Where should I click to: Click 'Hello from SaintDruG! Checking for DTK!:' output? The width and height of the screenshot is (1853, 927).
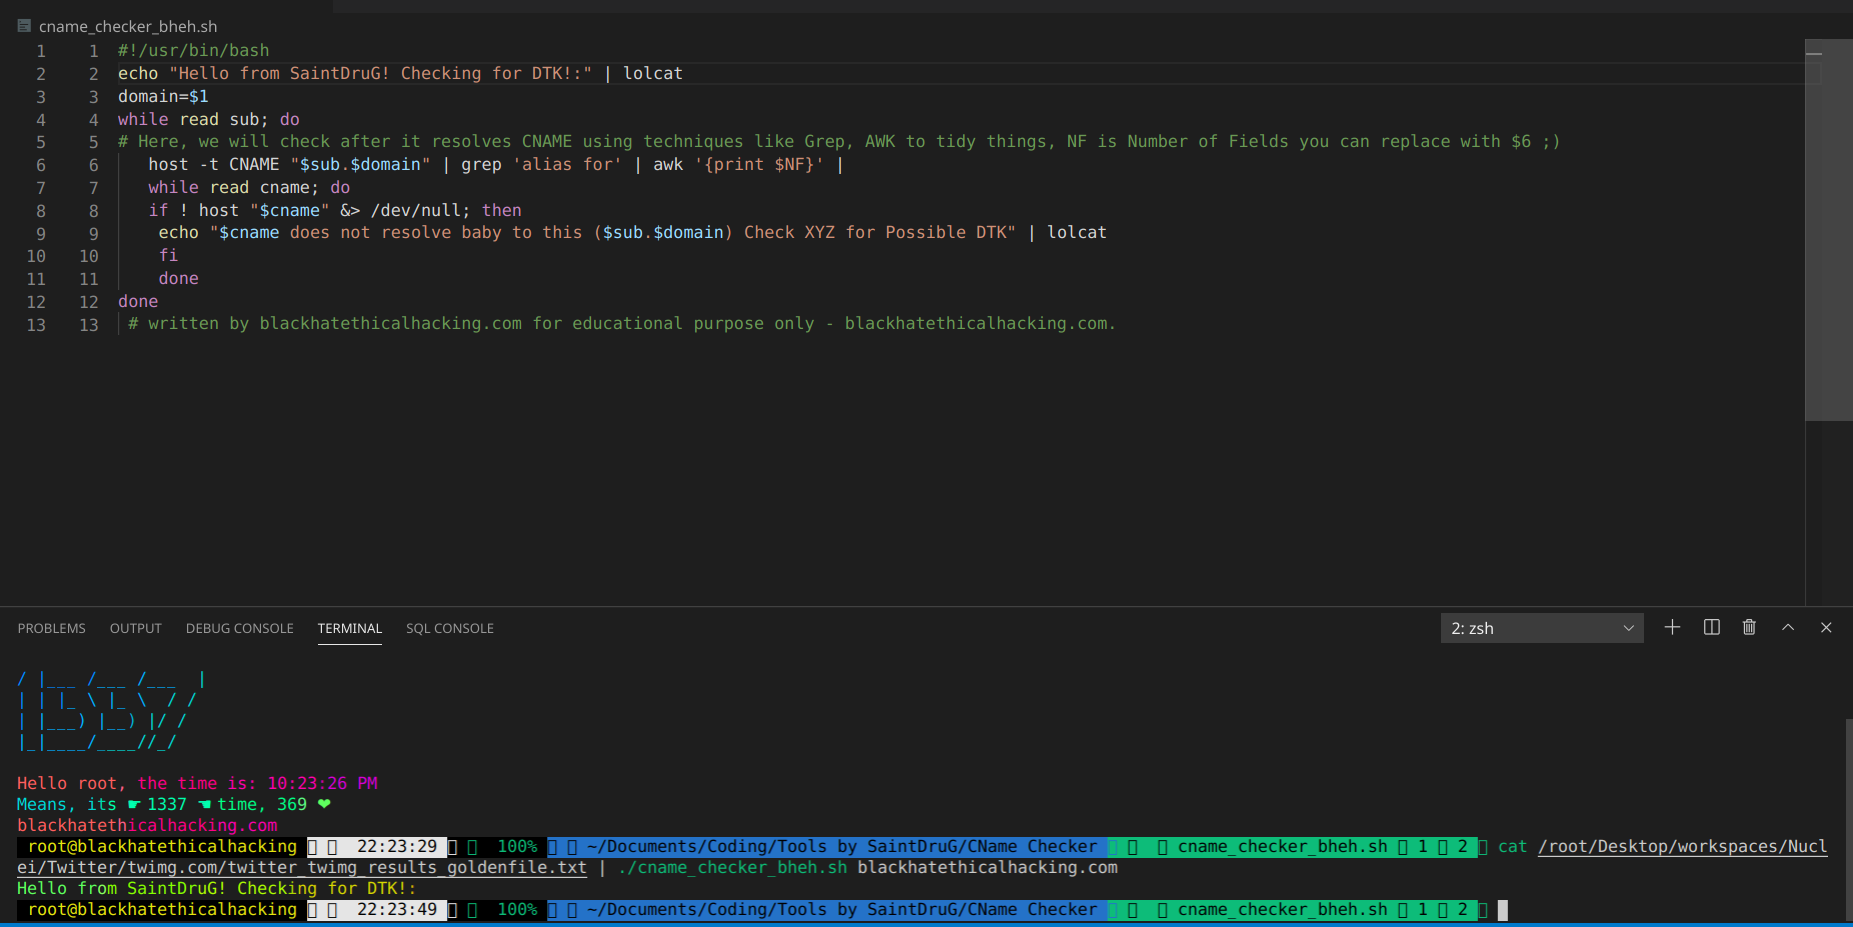216,888
